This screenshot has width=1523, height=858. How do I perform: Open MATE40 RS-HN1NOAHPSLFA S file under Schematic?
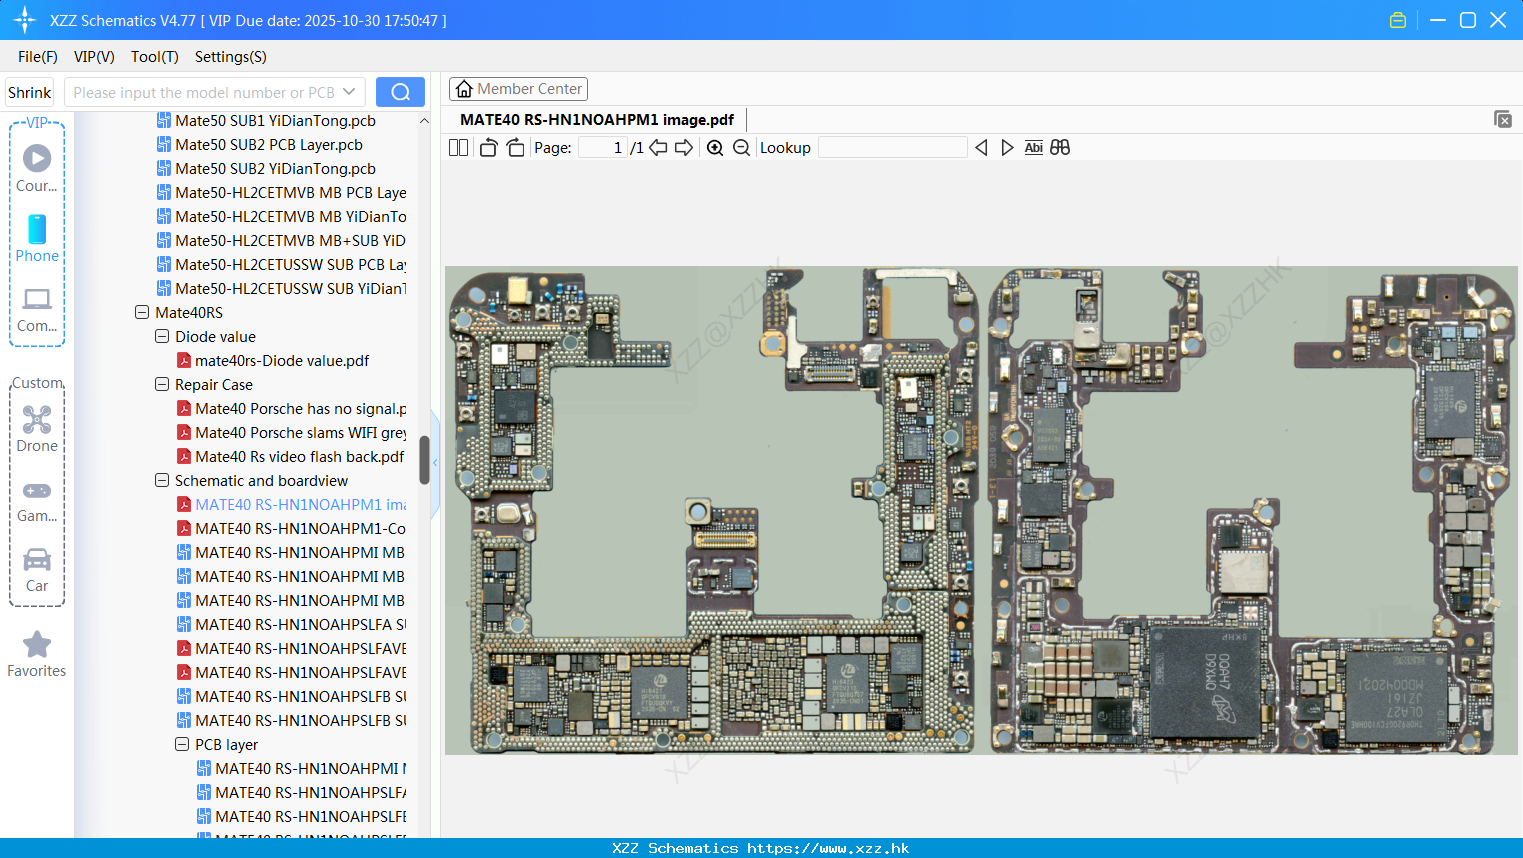coord(300,624)
